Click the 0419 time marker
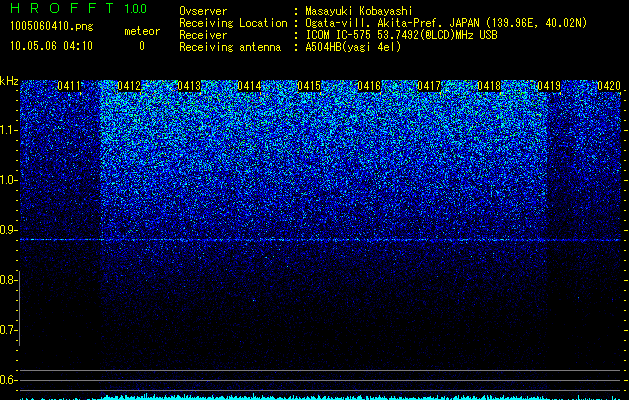 (x=549, y=86)
